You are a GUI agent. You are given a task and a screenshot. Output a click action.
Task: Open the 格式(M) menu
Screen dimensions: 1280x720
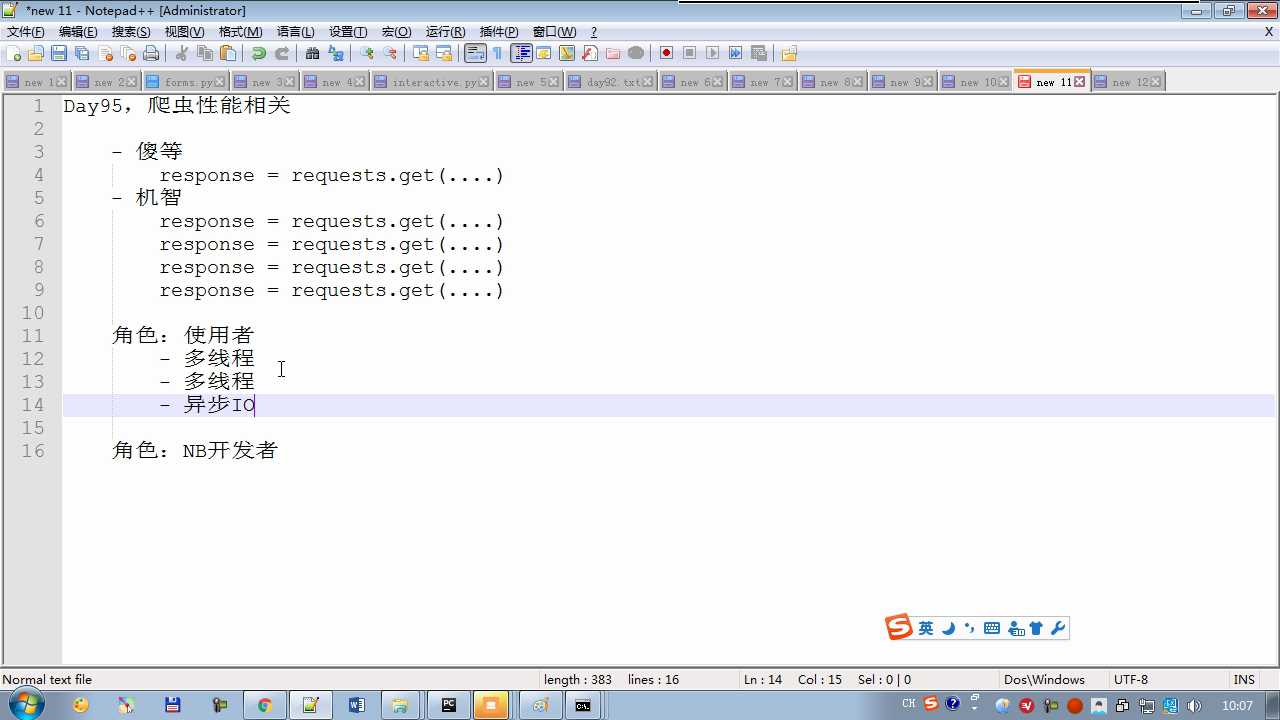point(240,32)
